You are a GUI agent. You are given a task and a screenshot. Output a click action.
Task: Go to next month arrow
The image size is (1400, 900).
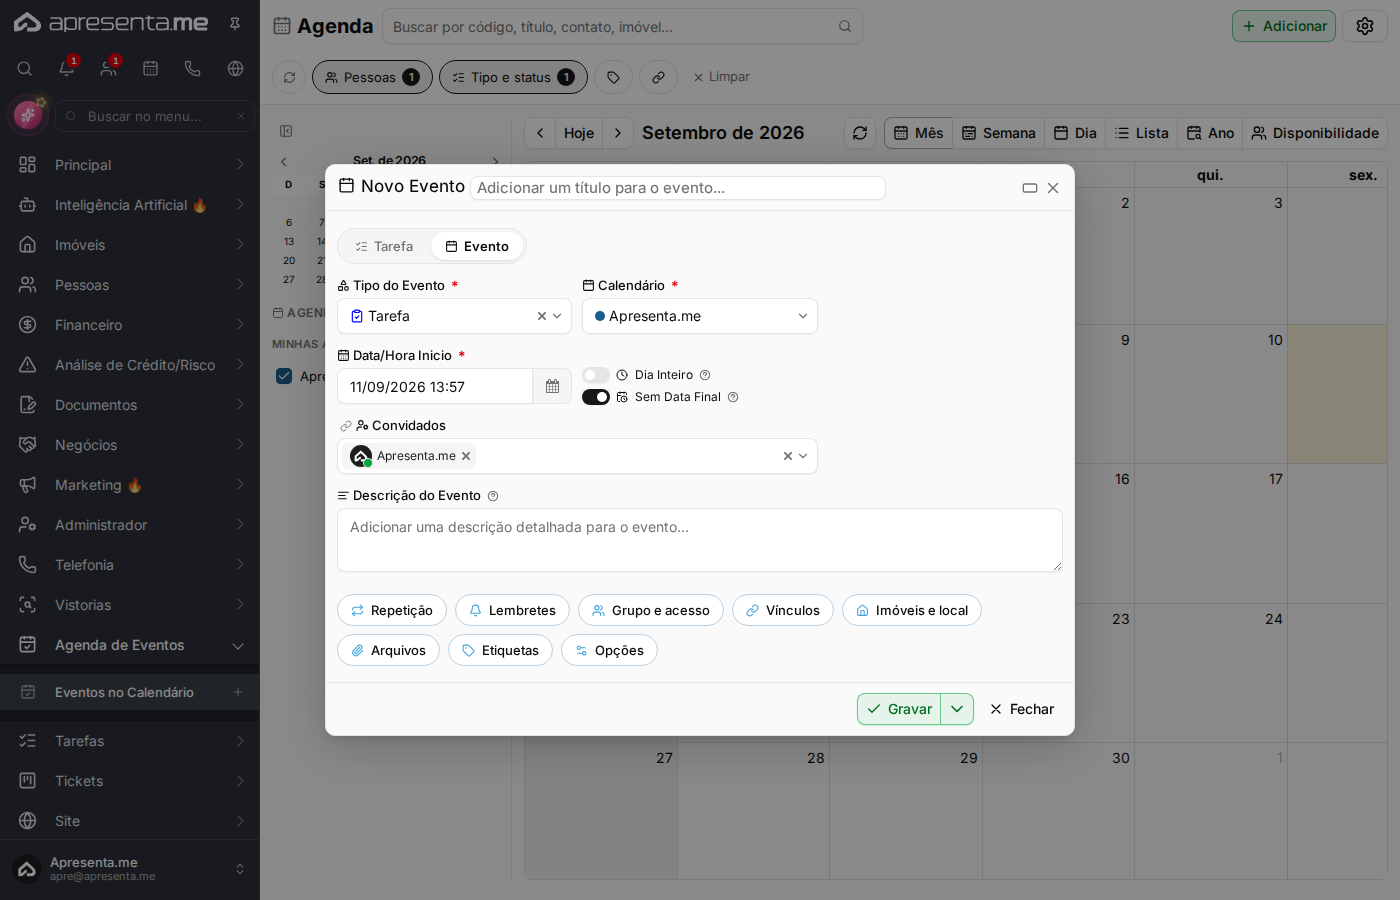click(x=618, y=133)
